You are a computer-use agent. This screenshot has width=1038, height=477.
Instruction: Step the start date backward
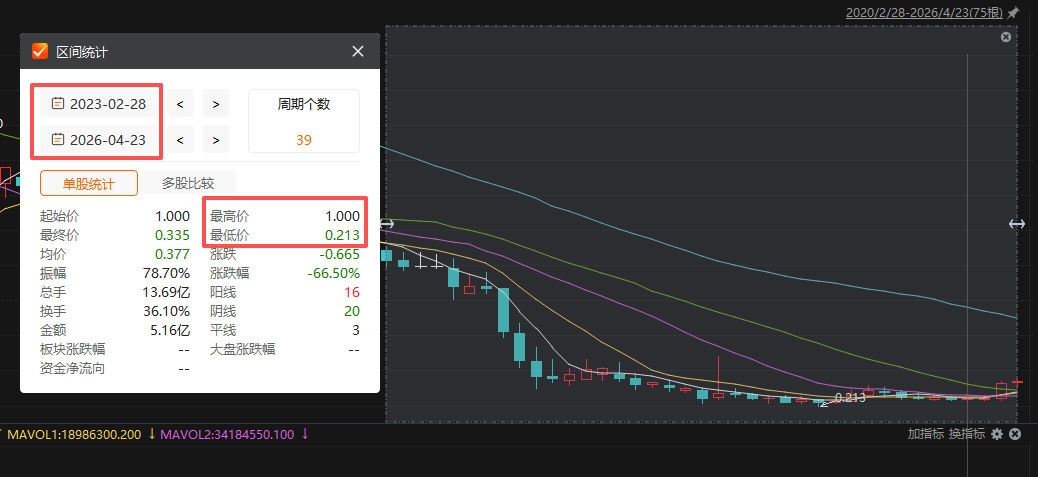[180, 103]
